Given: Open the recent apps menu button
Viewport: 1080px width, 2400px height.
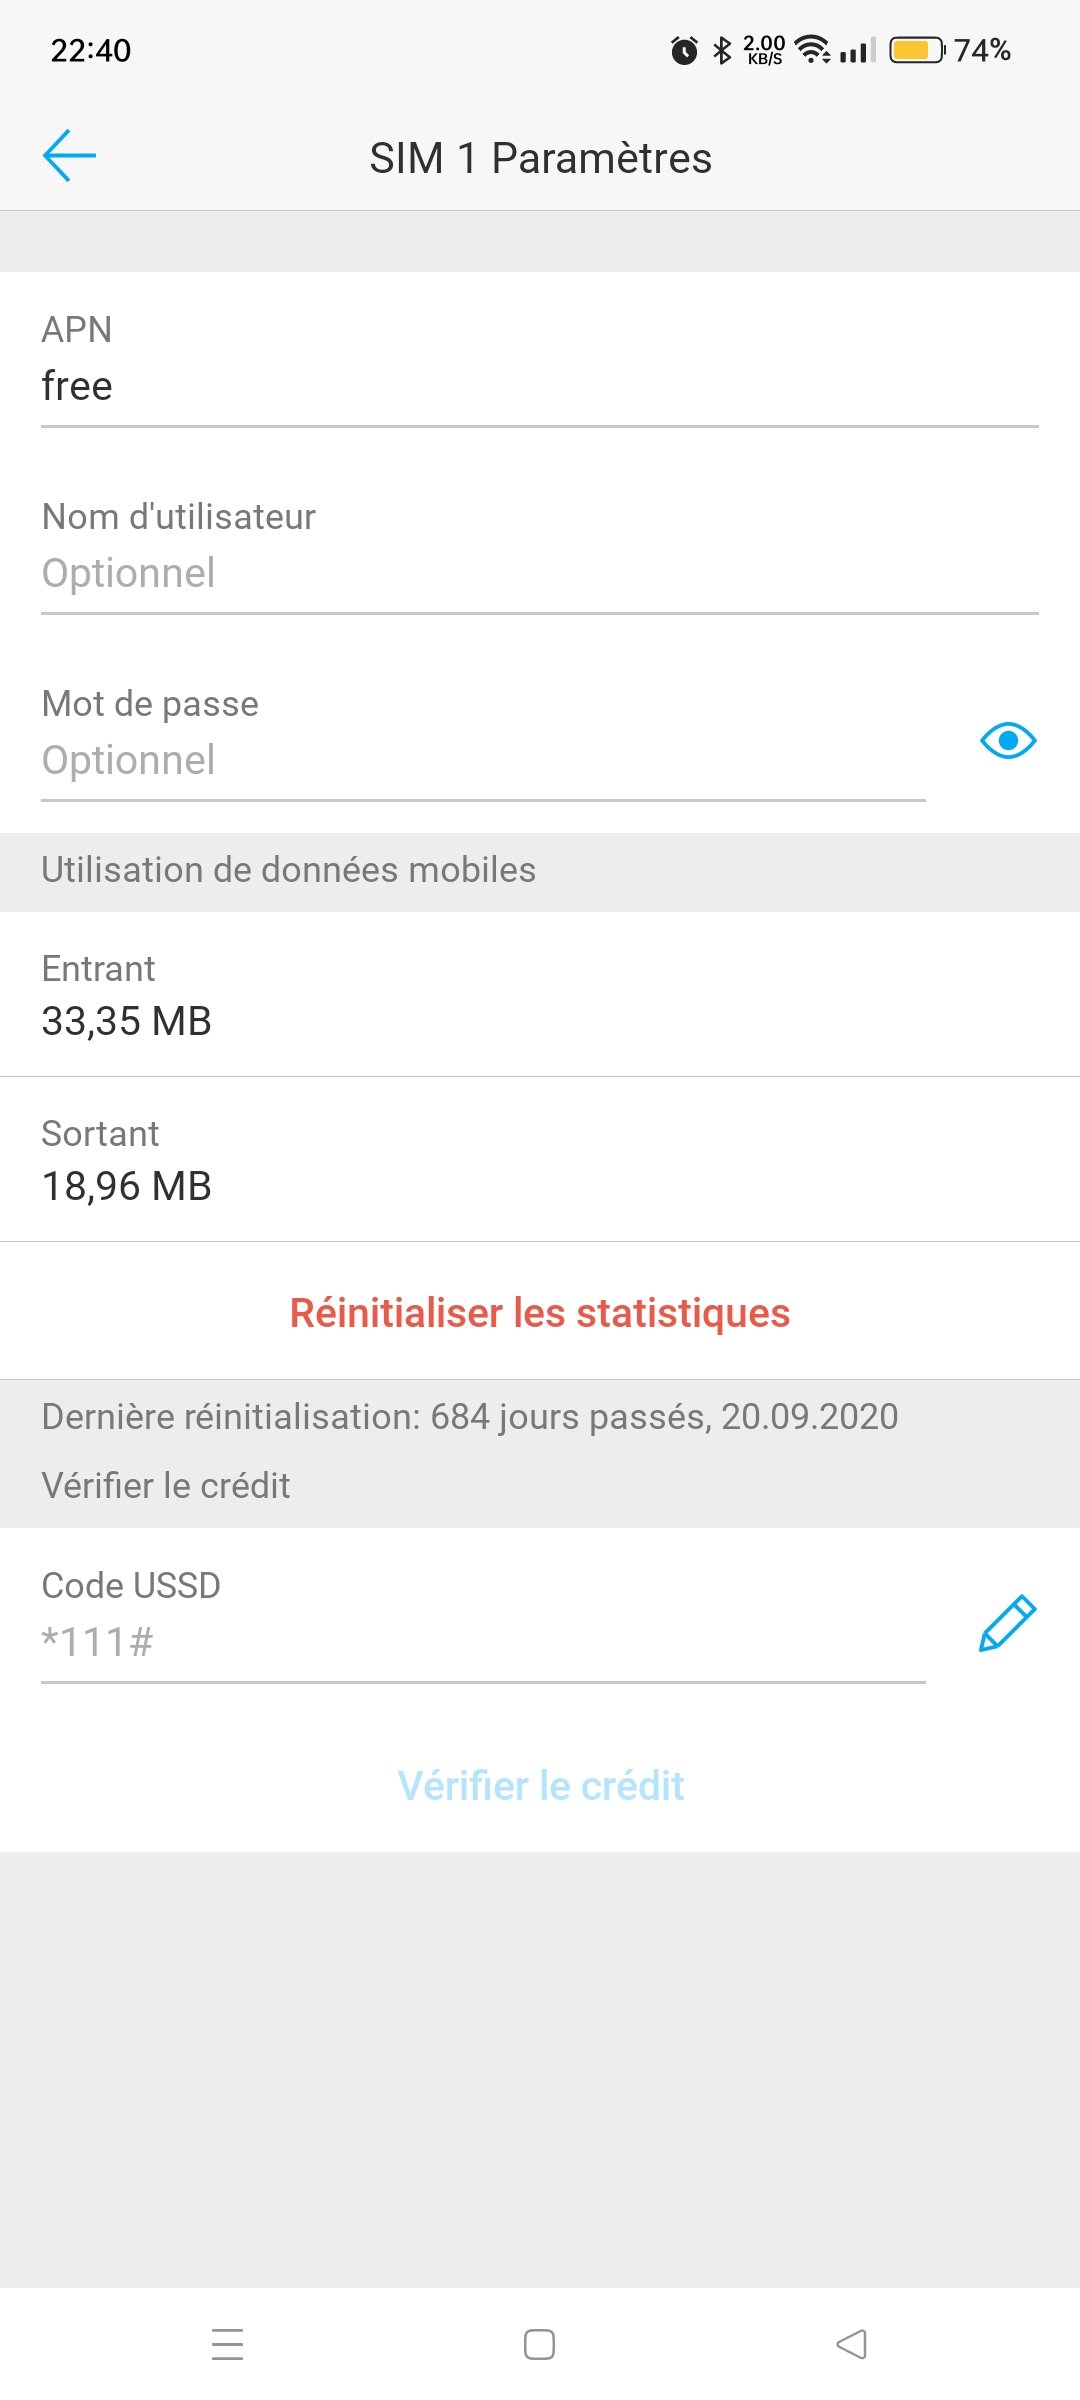Looking at the screenshot, I should (x=228, y=2344).
